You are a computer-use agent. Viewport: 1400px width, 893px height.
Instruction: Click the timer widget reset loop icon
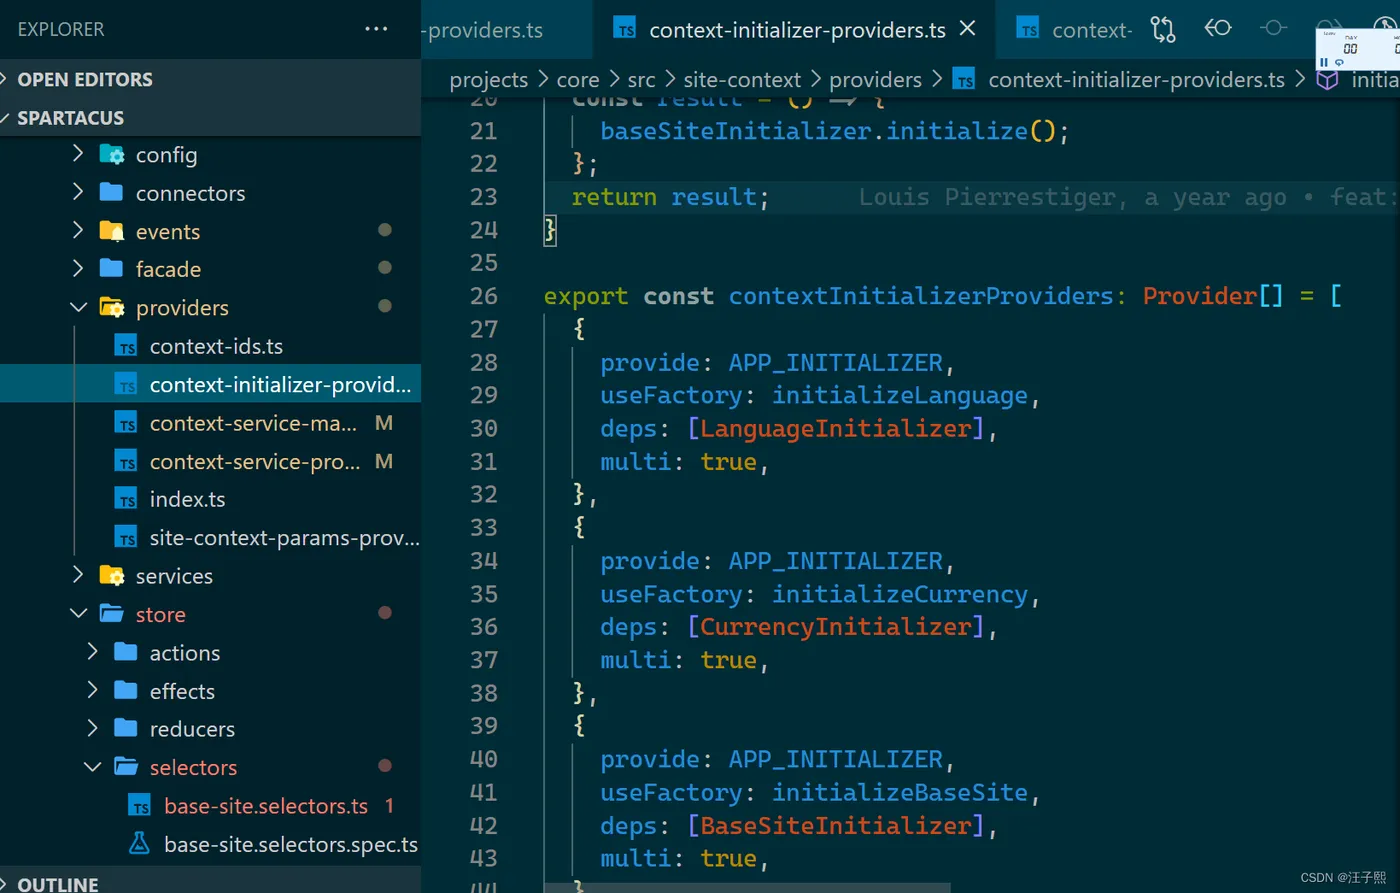1340,63
